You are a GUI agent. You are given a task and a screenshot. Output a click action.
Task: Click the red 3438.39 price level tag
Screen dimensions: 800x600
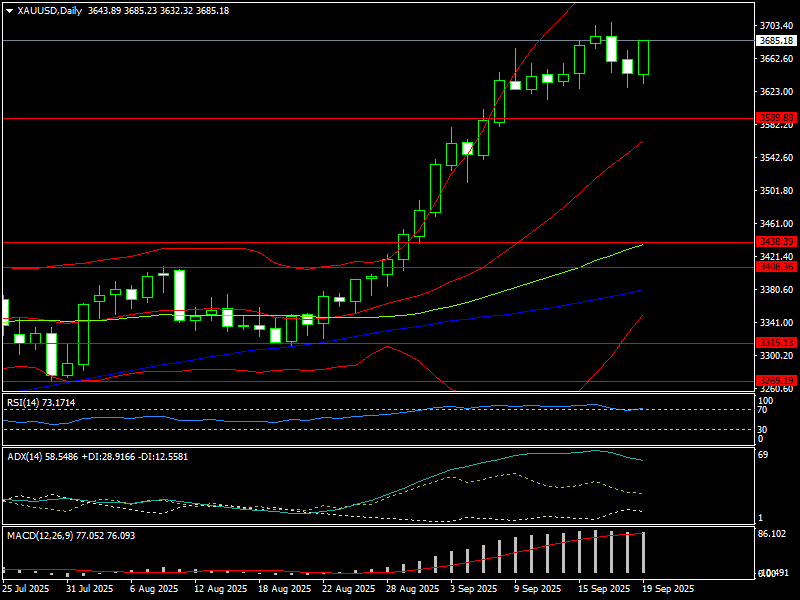[775, 242]
